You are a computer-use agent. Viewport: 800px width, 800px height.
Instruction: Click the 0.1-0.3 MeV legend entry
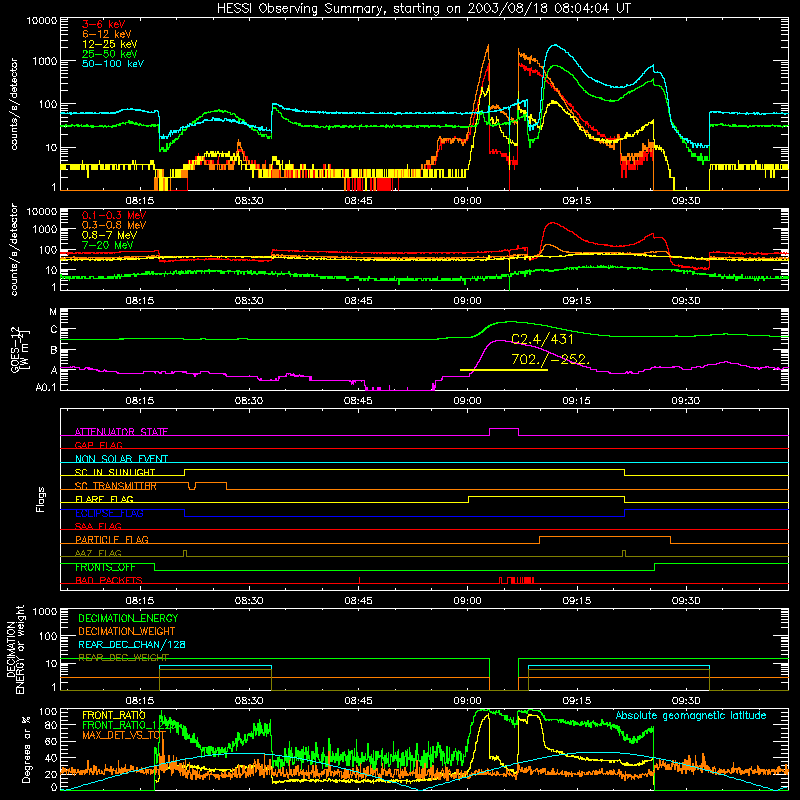pos(114,215)
